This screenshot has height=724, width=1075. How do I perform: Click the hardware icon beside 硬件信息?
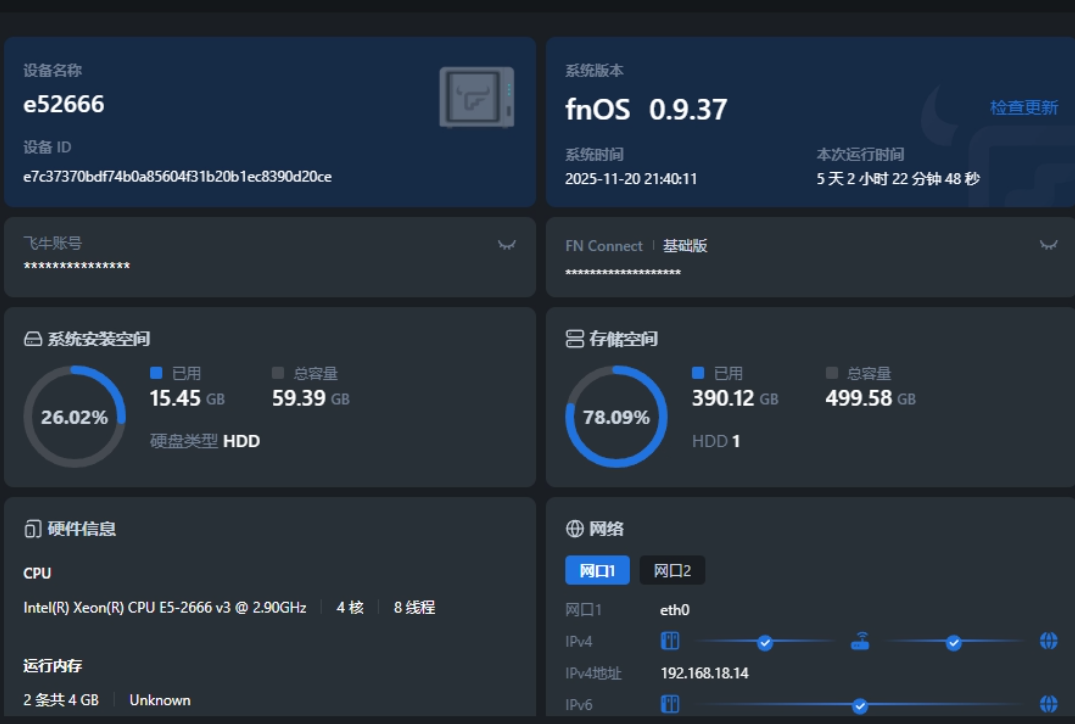(33, 529)
